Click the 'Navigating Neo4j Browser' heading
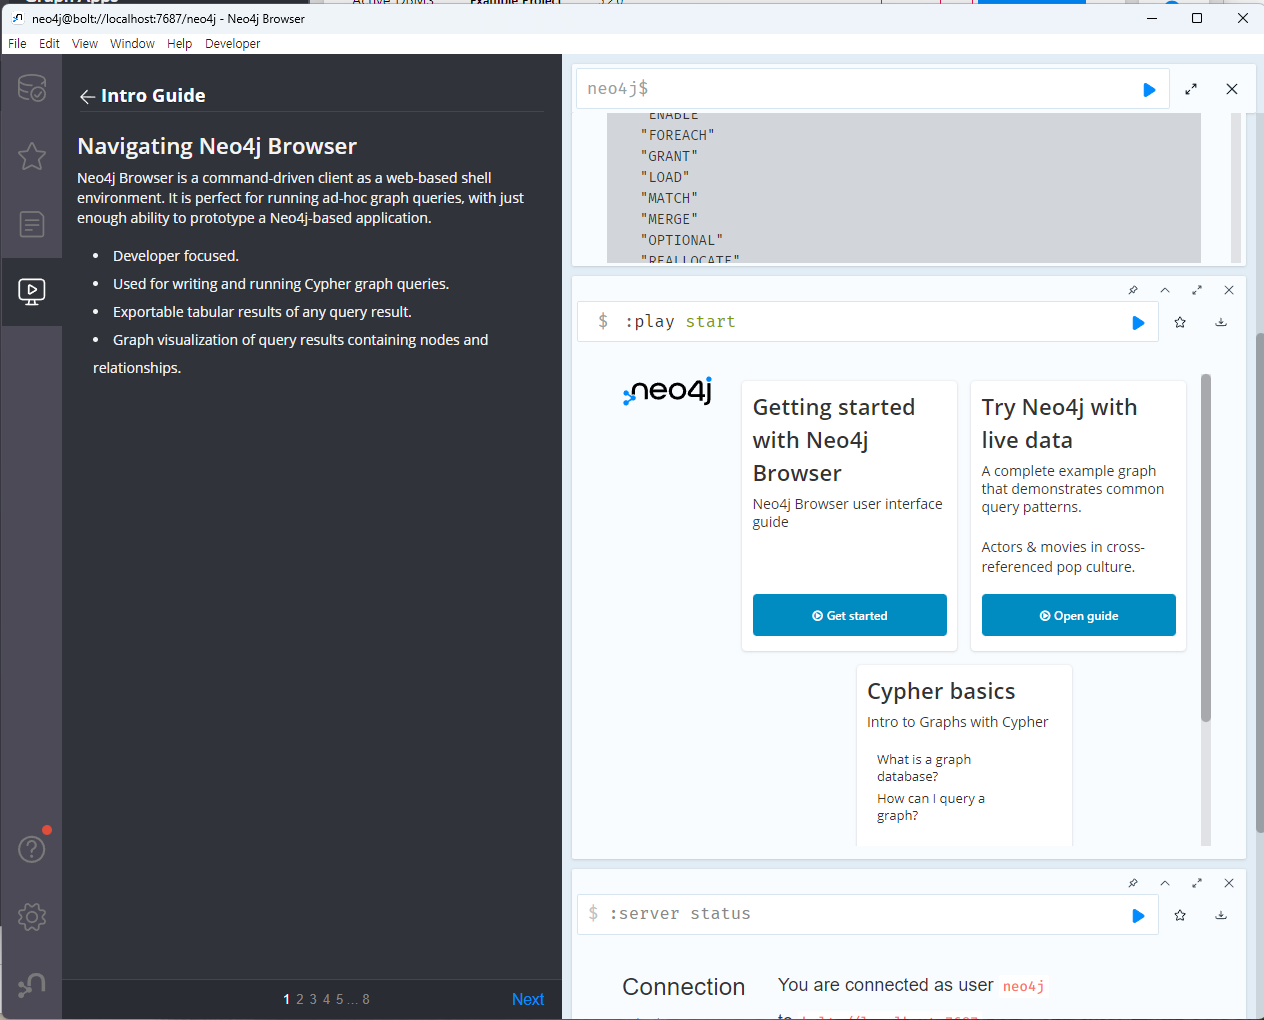The width and height of the screenshot is (1264, 1020). point(217,146)
